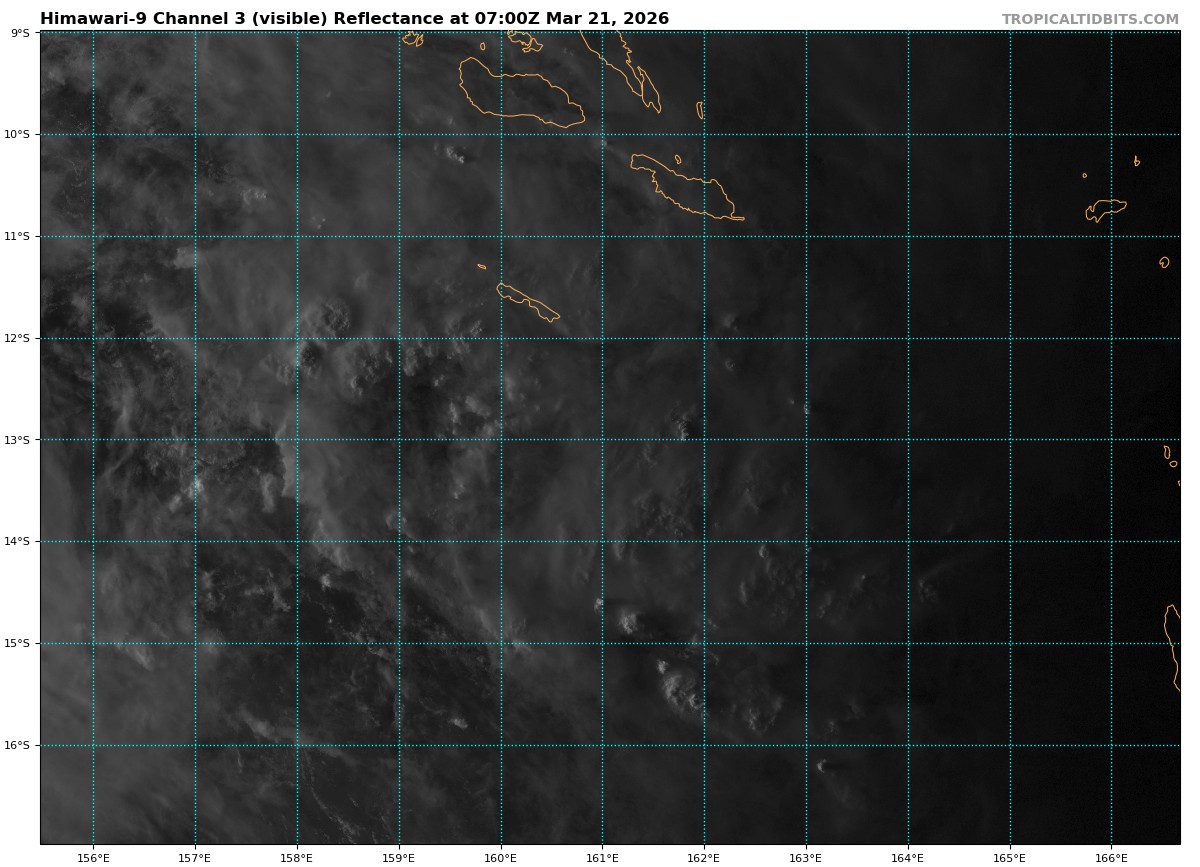Select the grid intersection at 162°E and 15°S
This screenshot has width=1200, height=867.
[704, 643]
